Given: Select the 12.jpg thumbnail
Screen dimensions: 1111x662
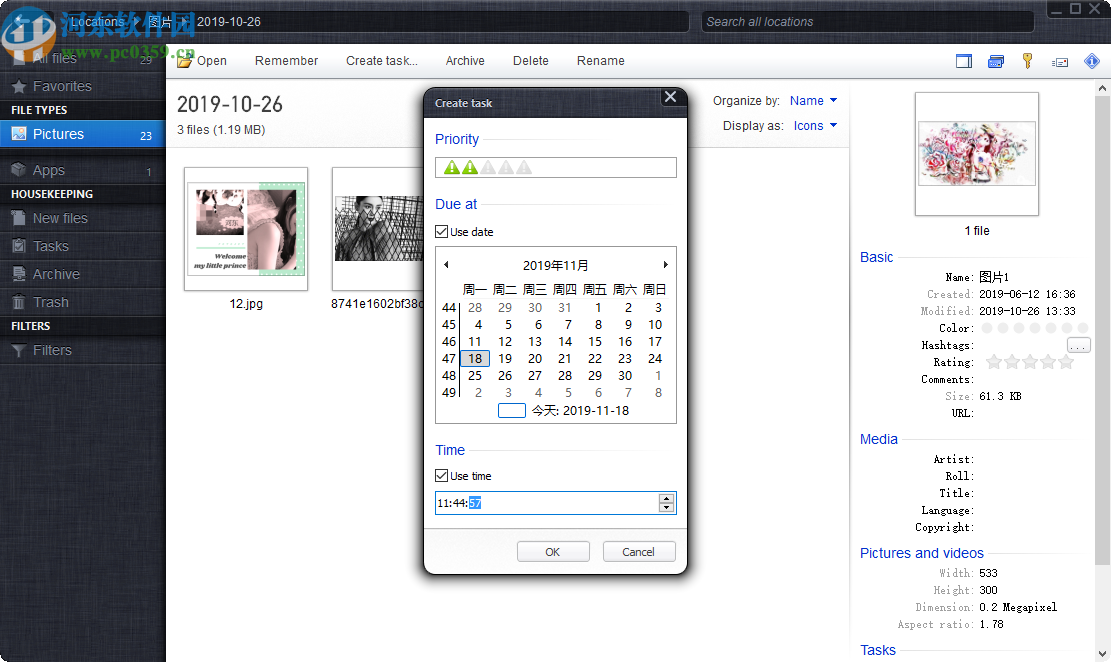Looking at the screenshot, I should (x=246, y=229).
